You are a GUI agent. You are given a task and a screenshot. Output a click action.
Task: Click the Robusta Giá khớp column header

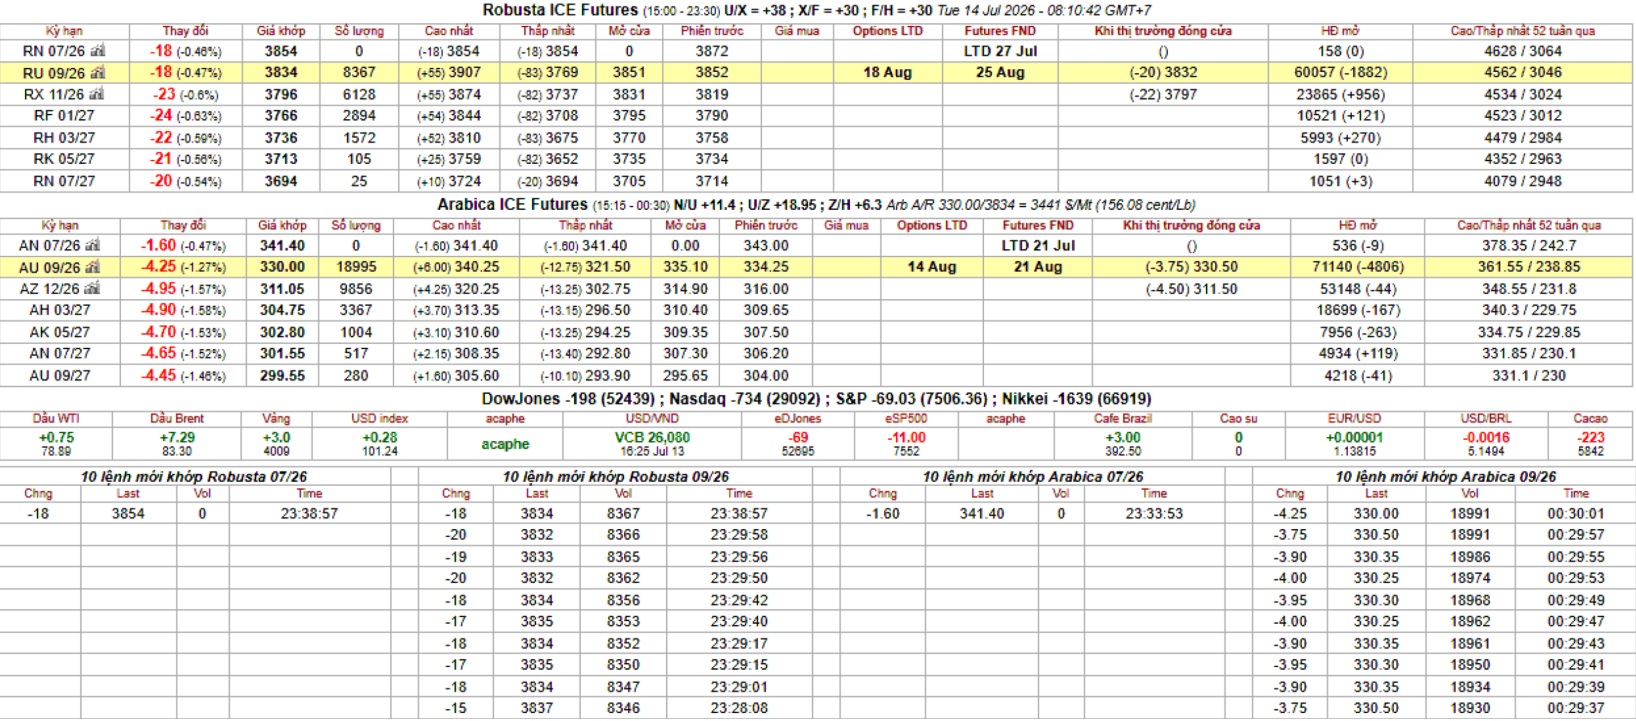point(281,31)
